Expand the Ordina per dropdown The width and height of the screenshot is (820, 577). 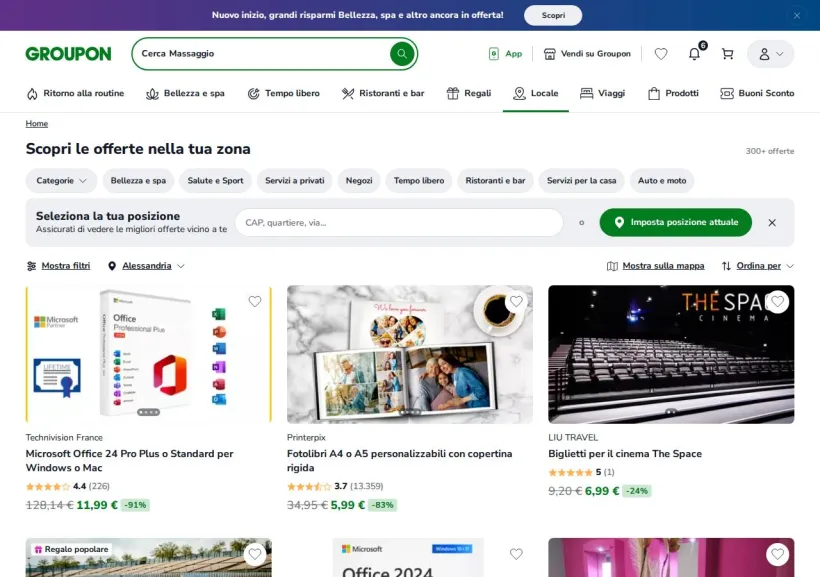(x=758, y=266)
